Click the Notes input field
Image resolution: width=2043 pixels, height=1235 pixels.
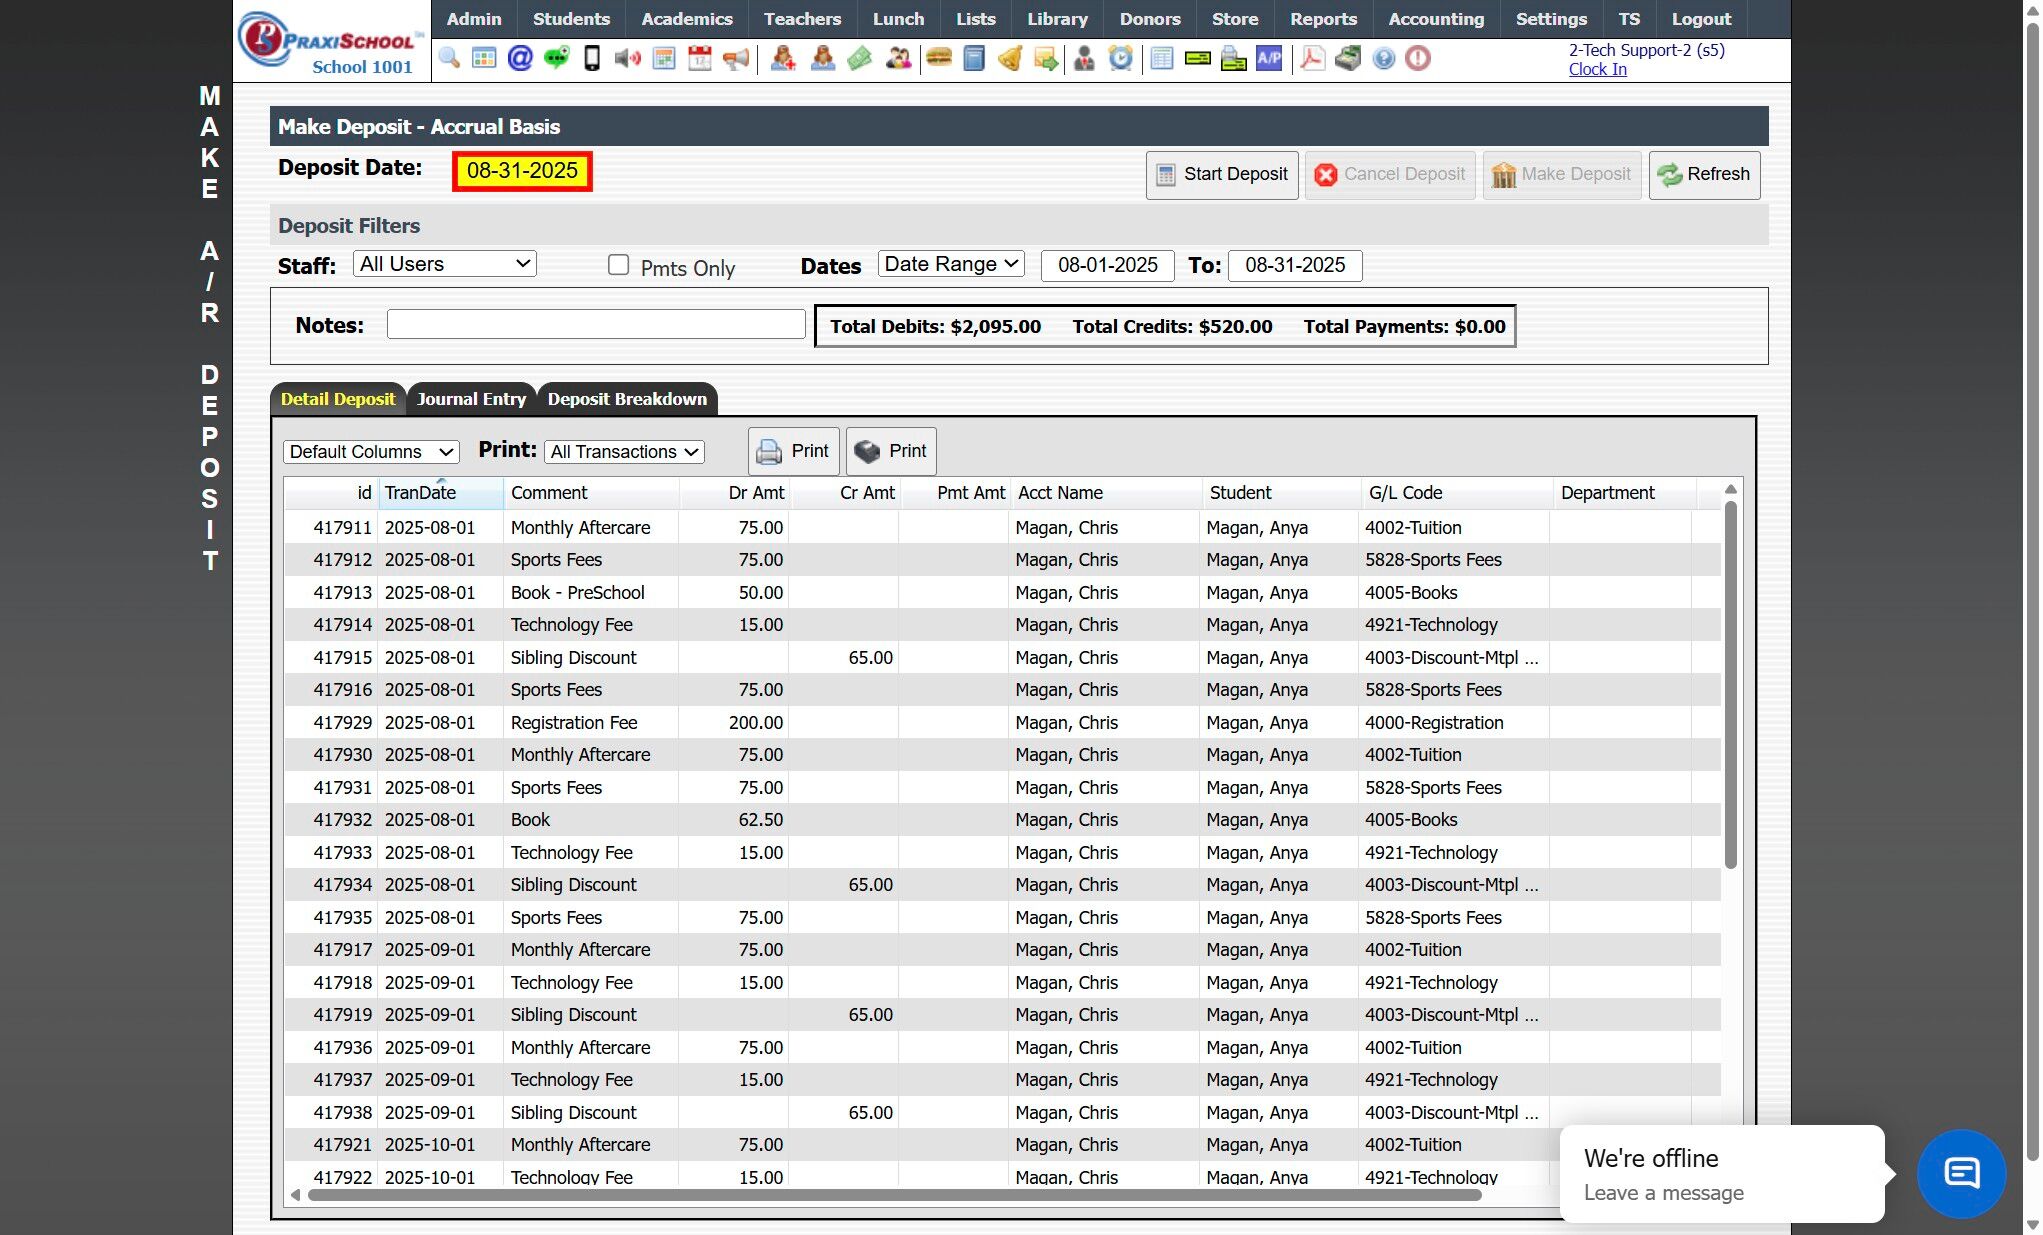point(596,325)
